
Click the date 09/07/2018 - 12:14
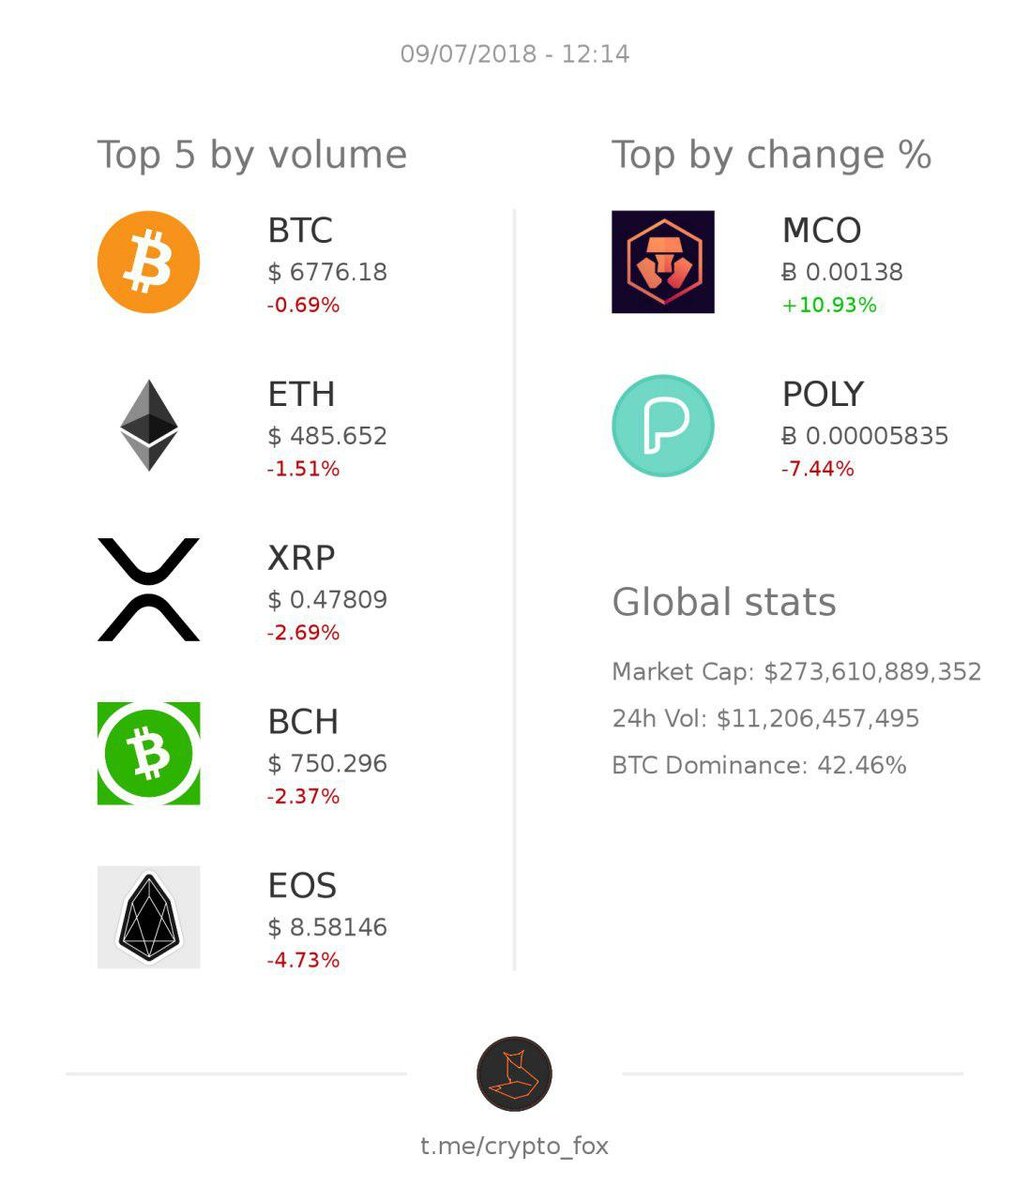pos(514,54)
